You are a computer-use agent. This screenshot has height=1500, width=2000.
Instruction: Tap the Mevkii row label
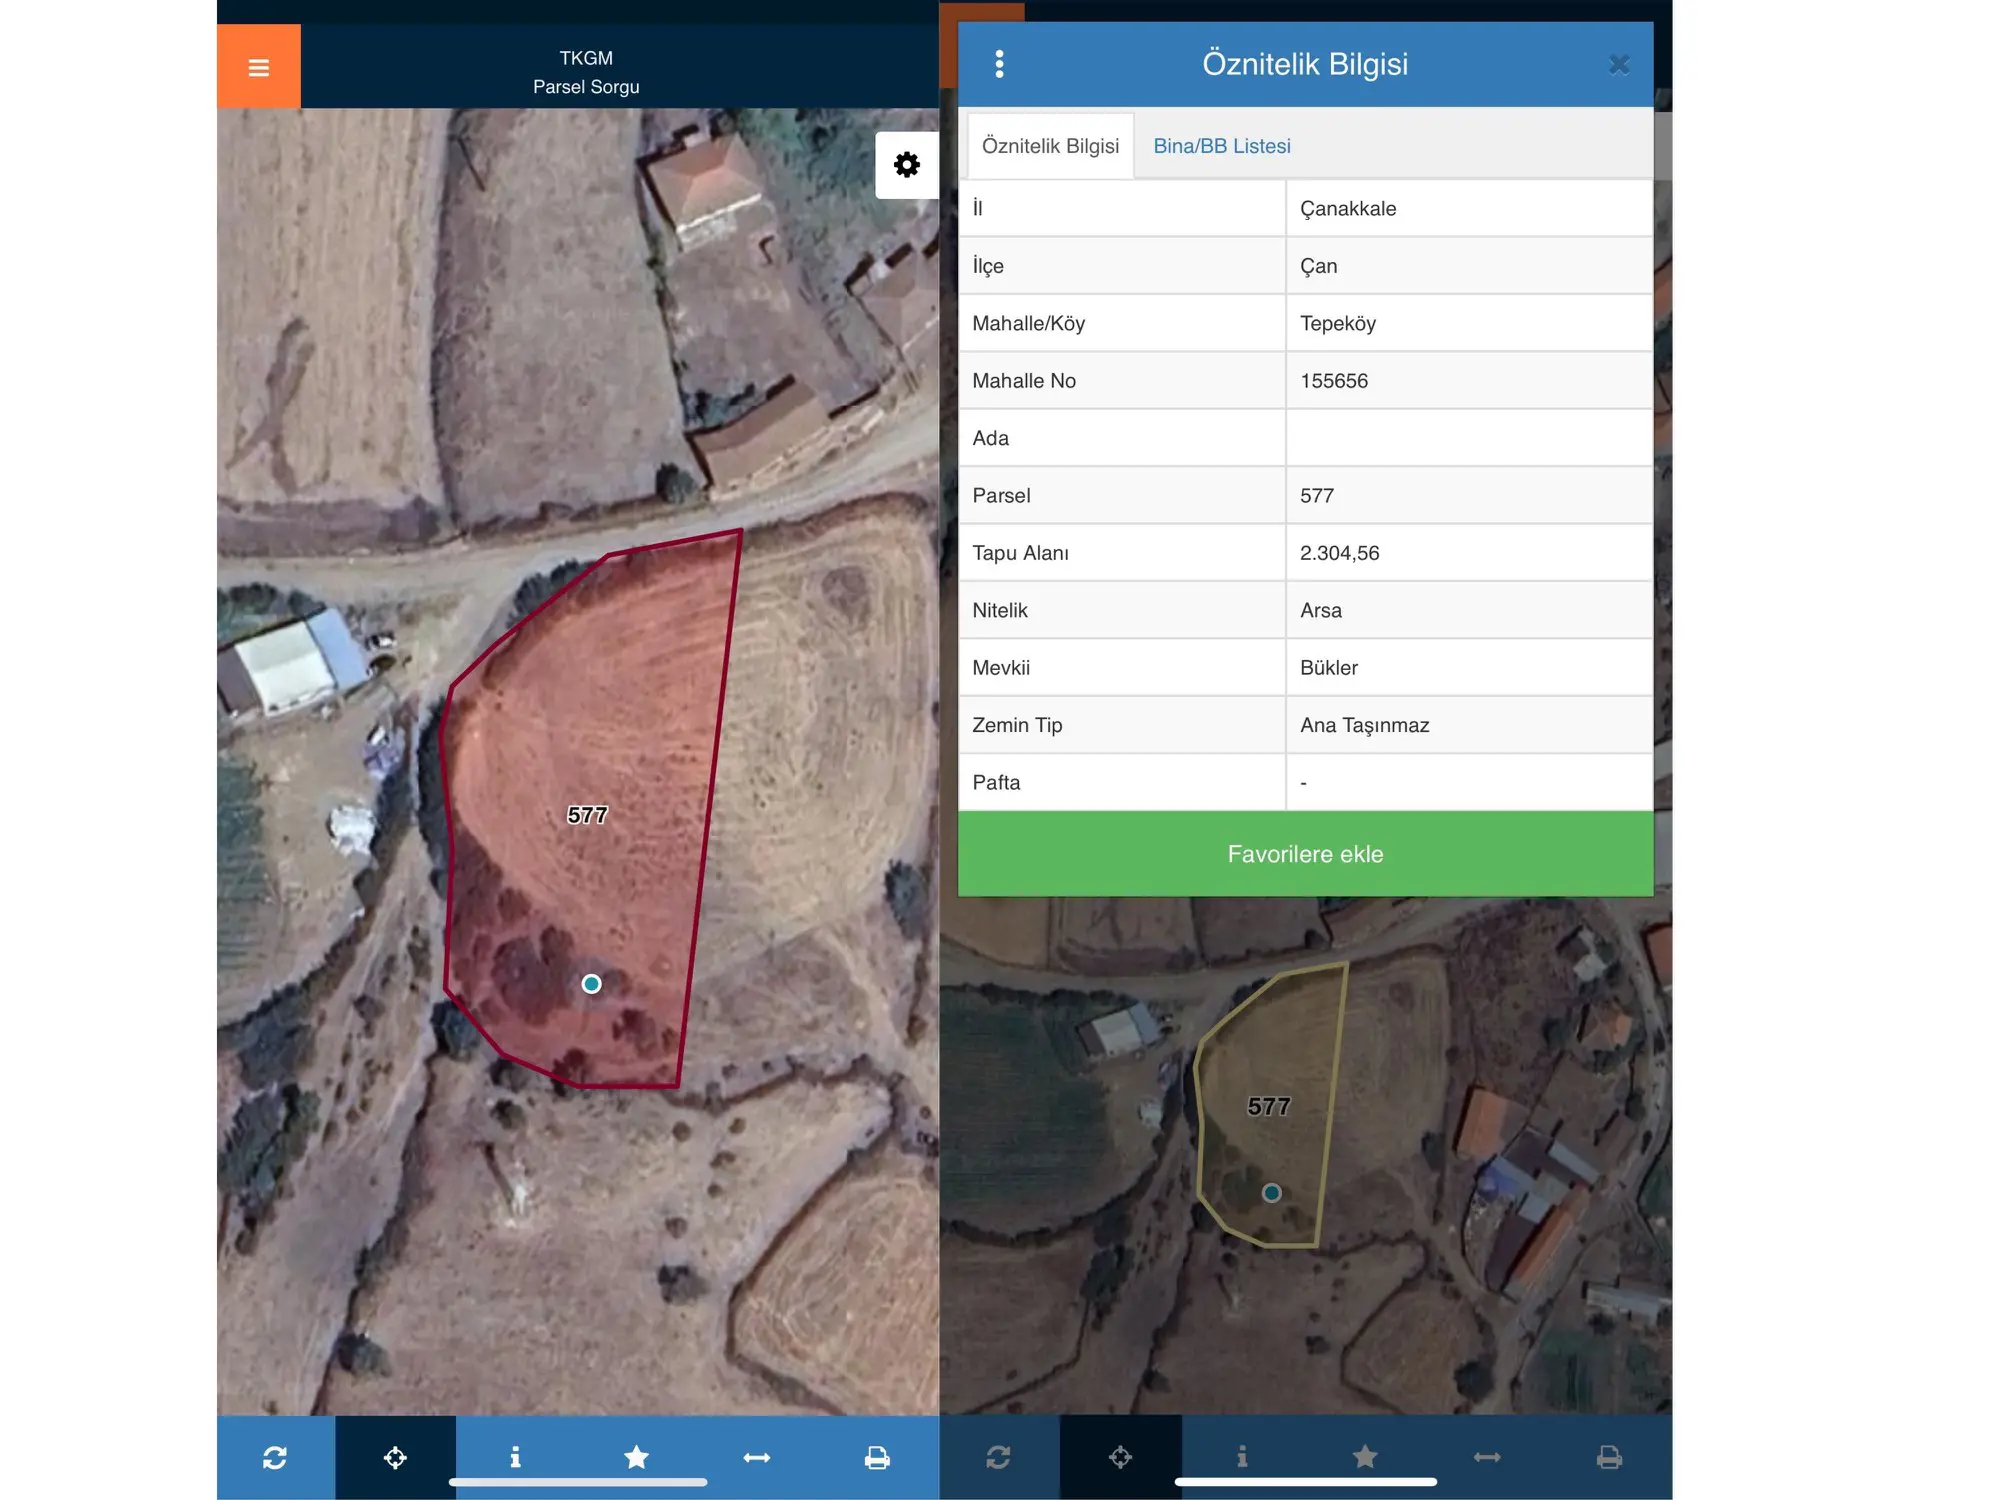click(1001, 667)
